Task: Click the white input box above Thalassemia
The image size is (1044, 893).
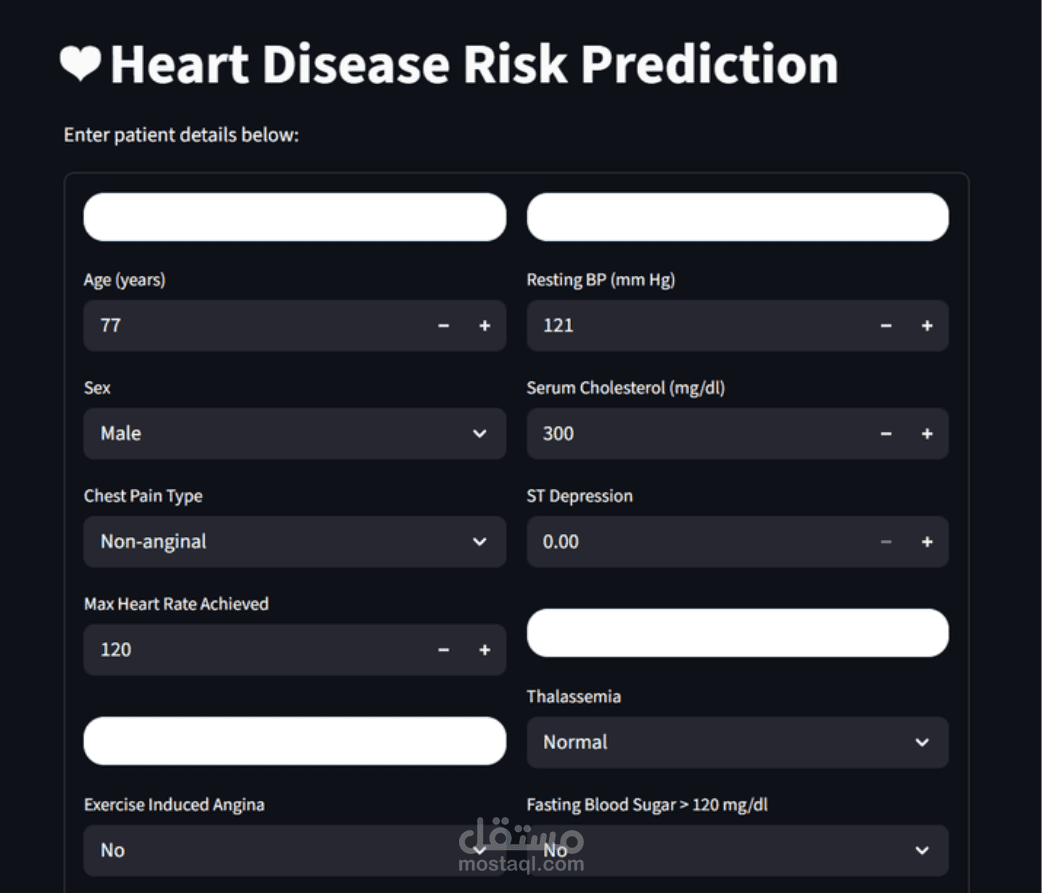Action: point(737,633)
